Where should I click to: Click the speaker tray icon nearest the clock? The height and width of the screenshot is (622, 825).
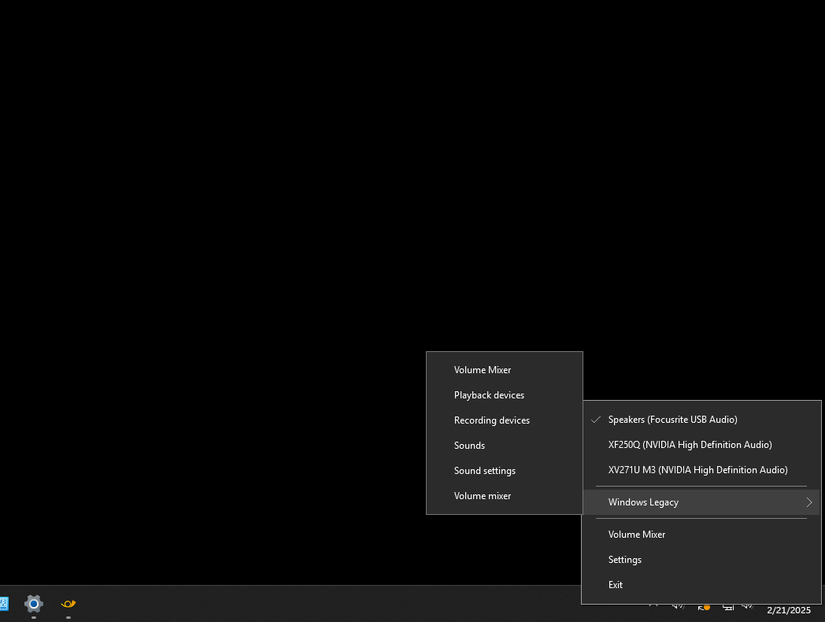pos(749,607)
